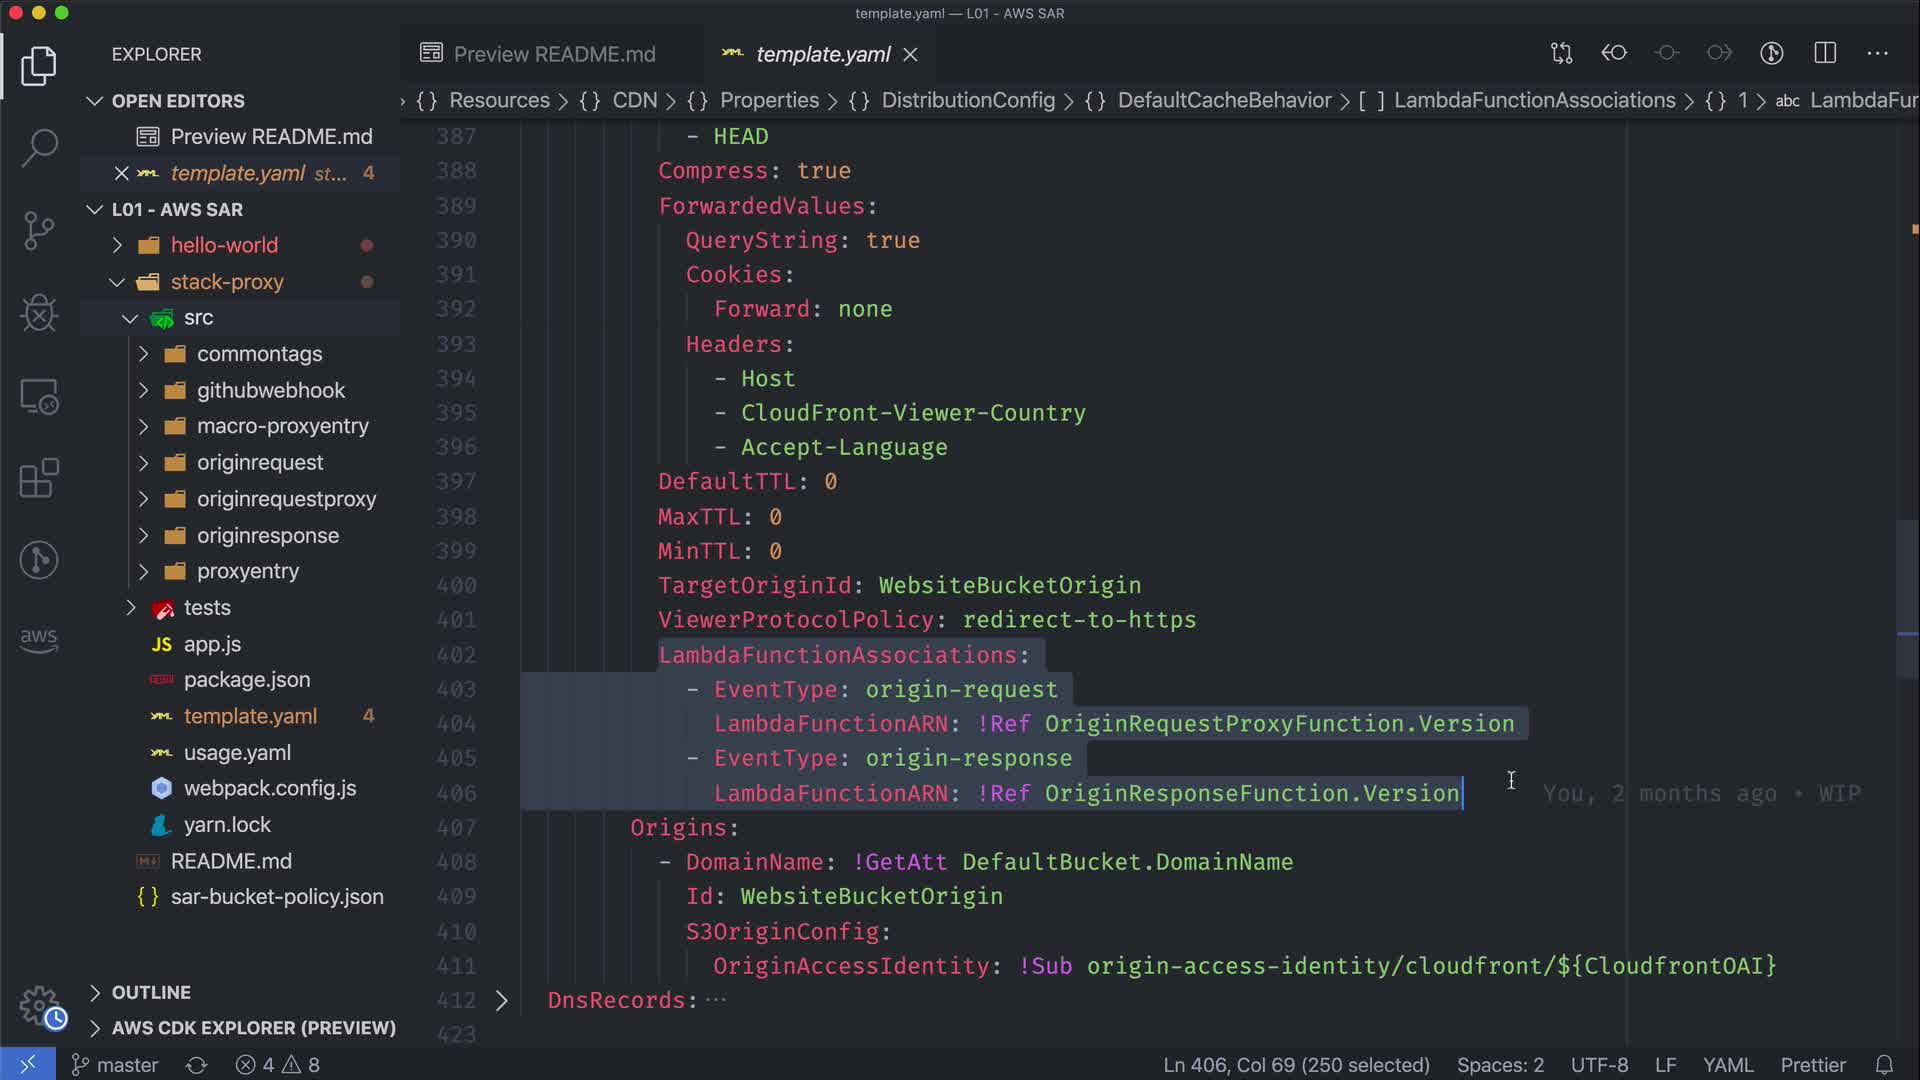This screenshot has width=1920, height=1080.
Task: Open the Extensions view
Action: (39, 478)
